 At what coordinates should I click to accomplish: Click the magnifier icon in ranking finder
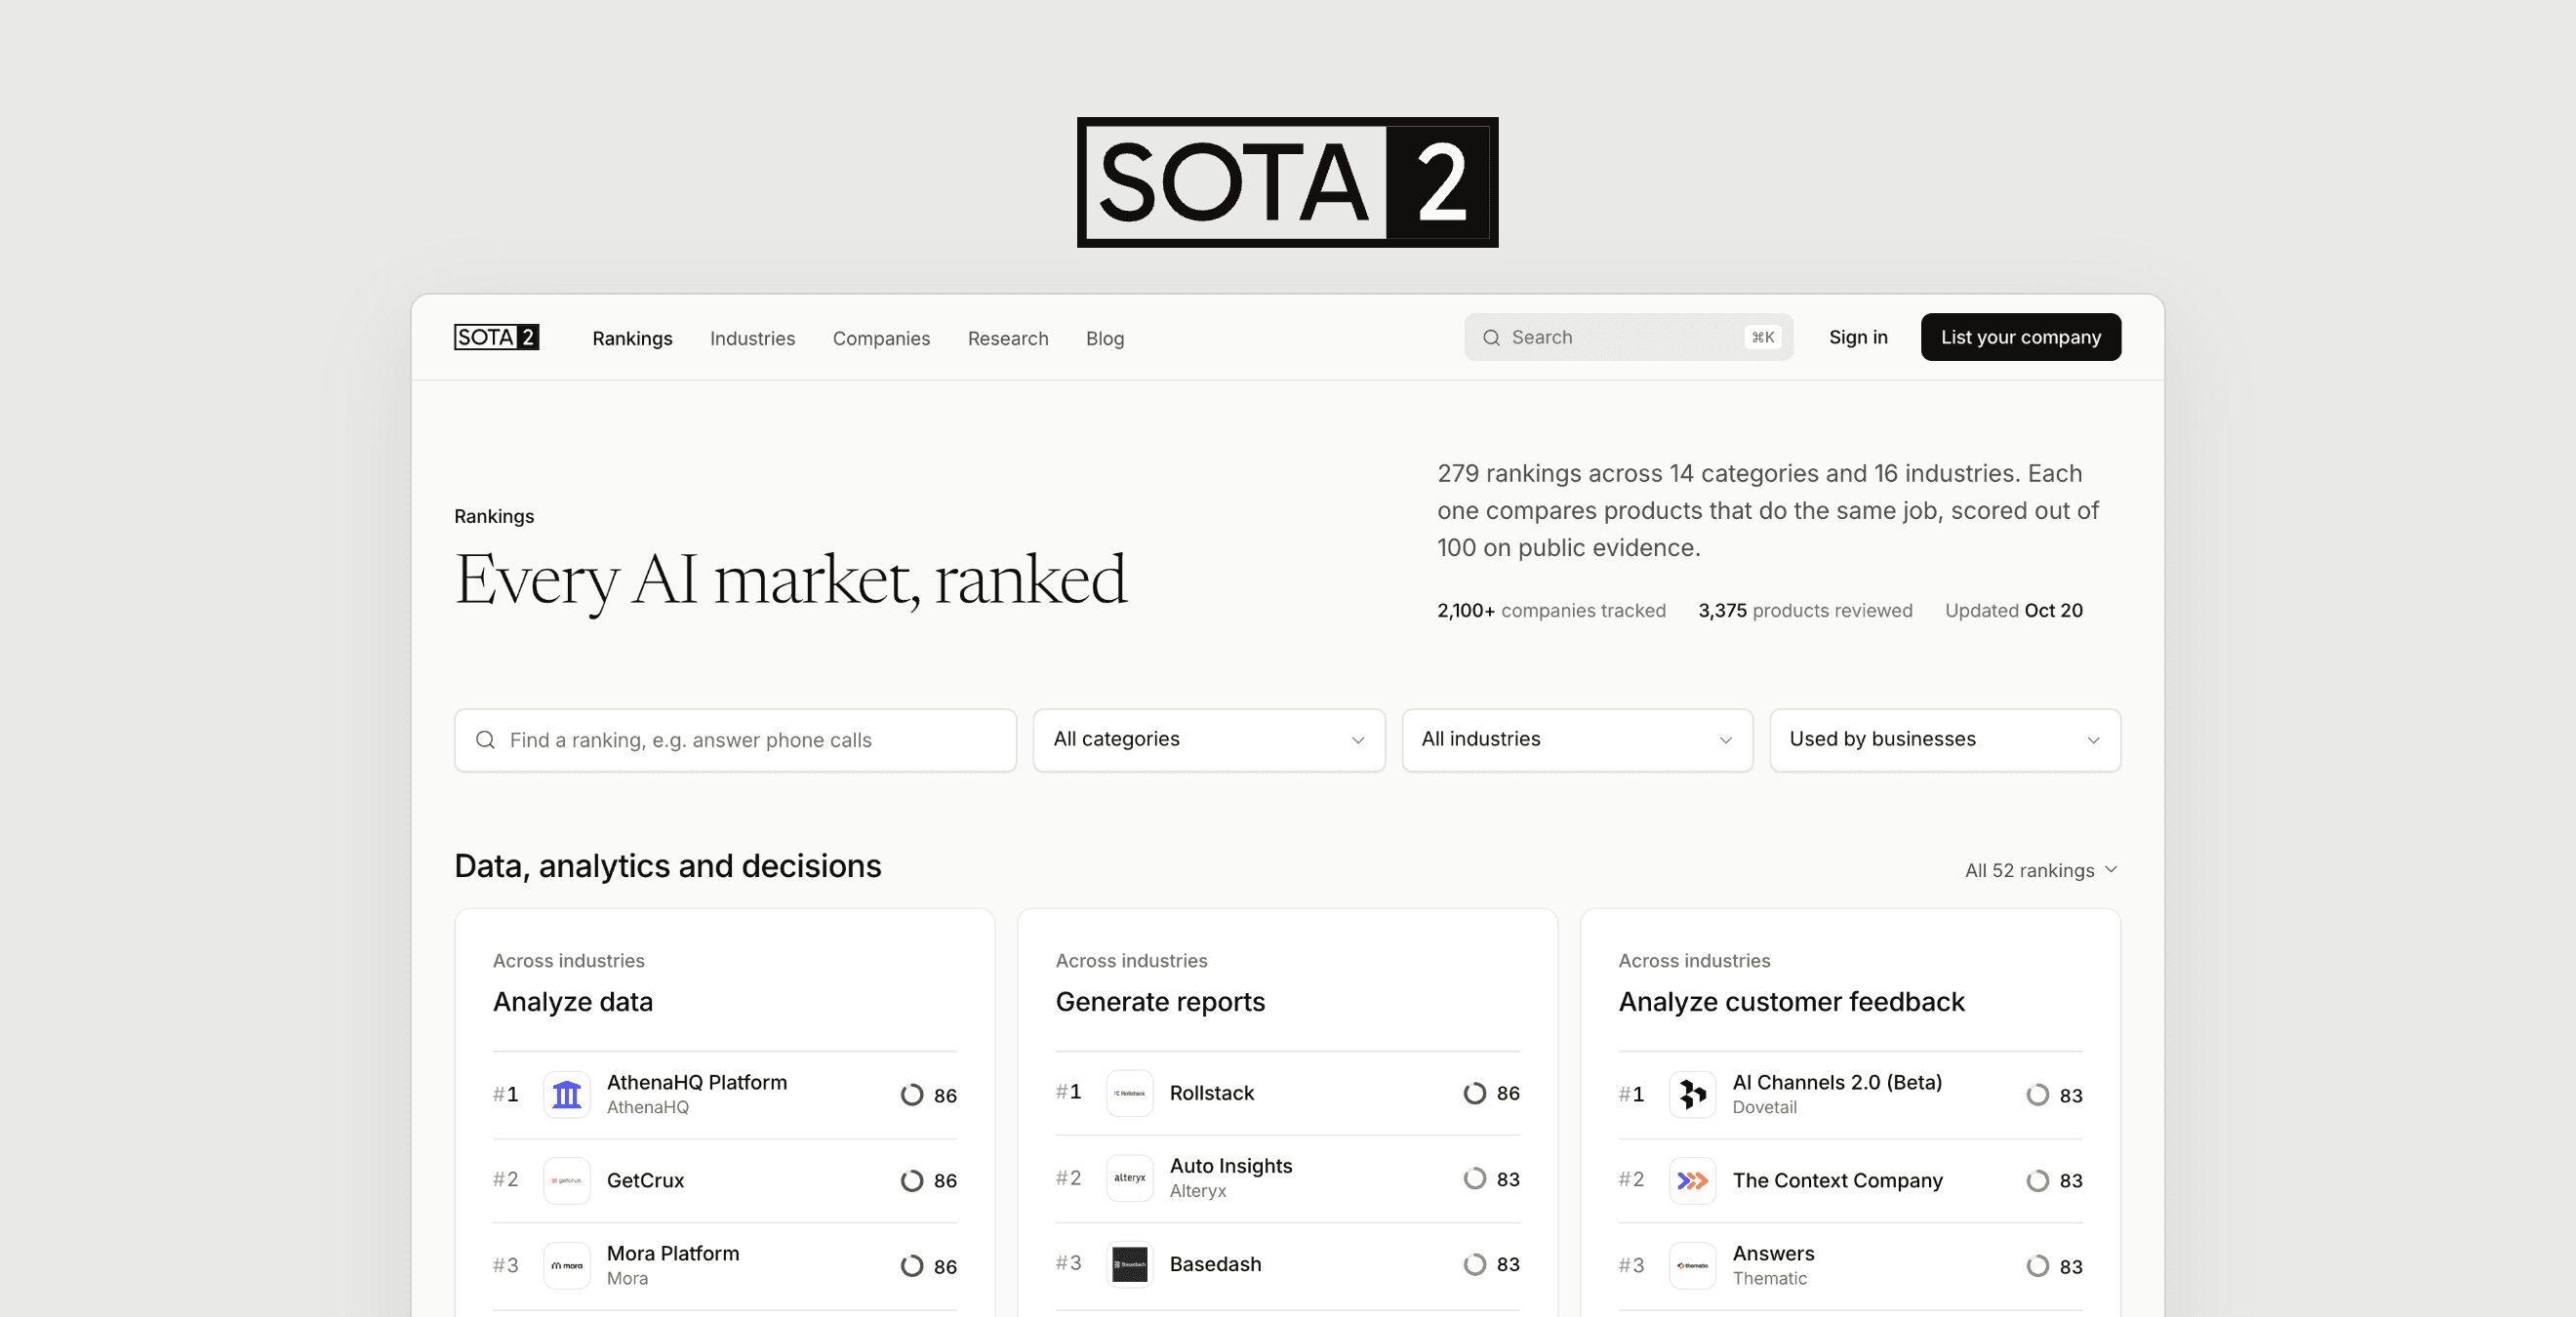point(485,739)
